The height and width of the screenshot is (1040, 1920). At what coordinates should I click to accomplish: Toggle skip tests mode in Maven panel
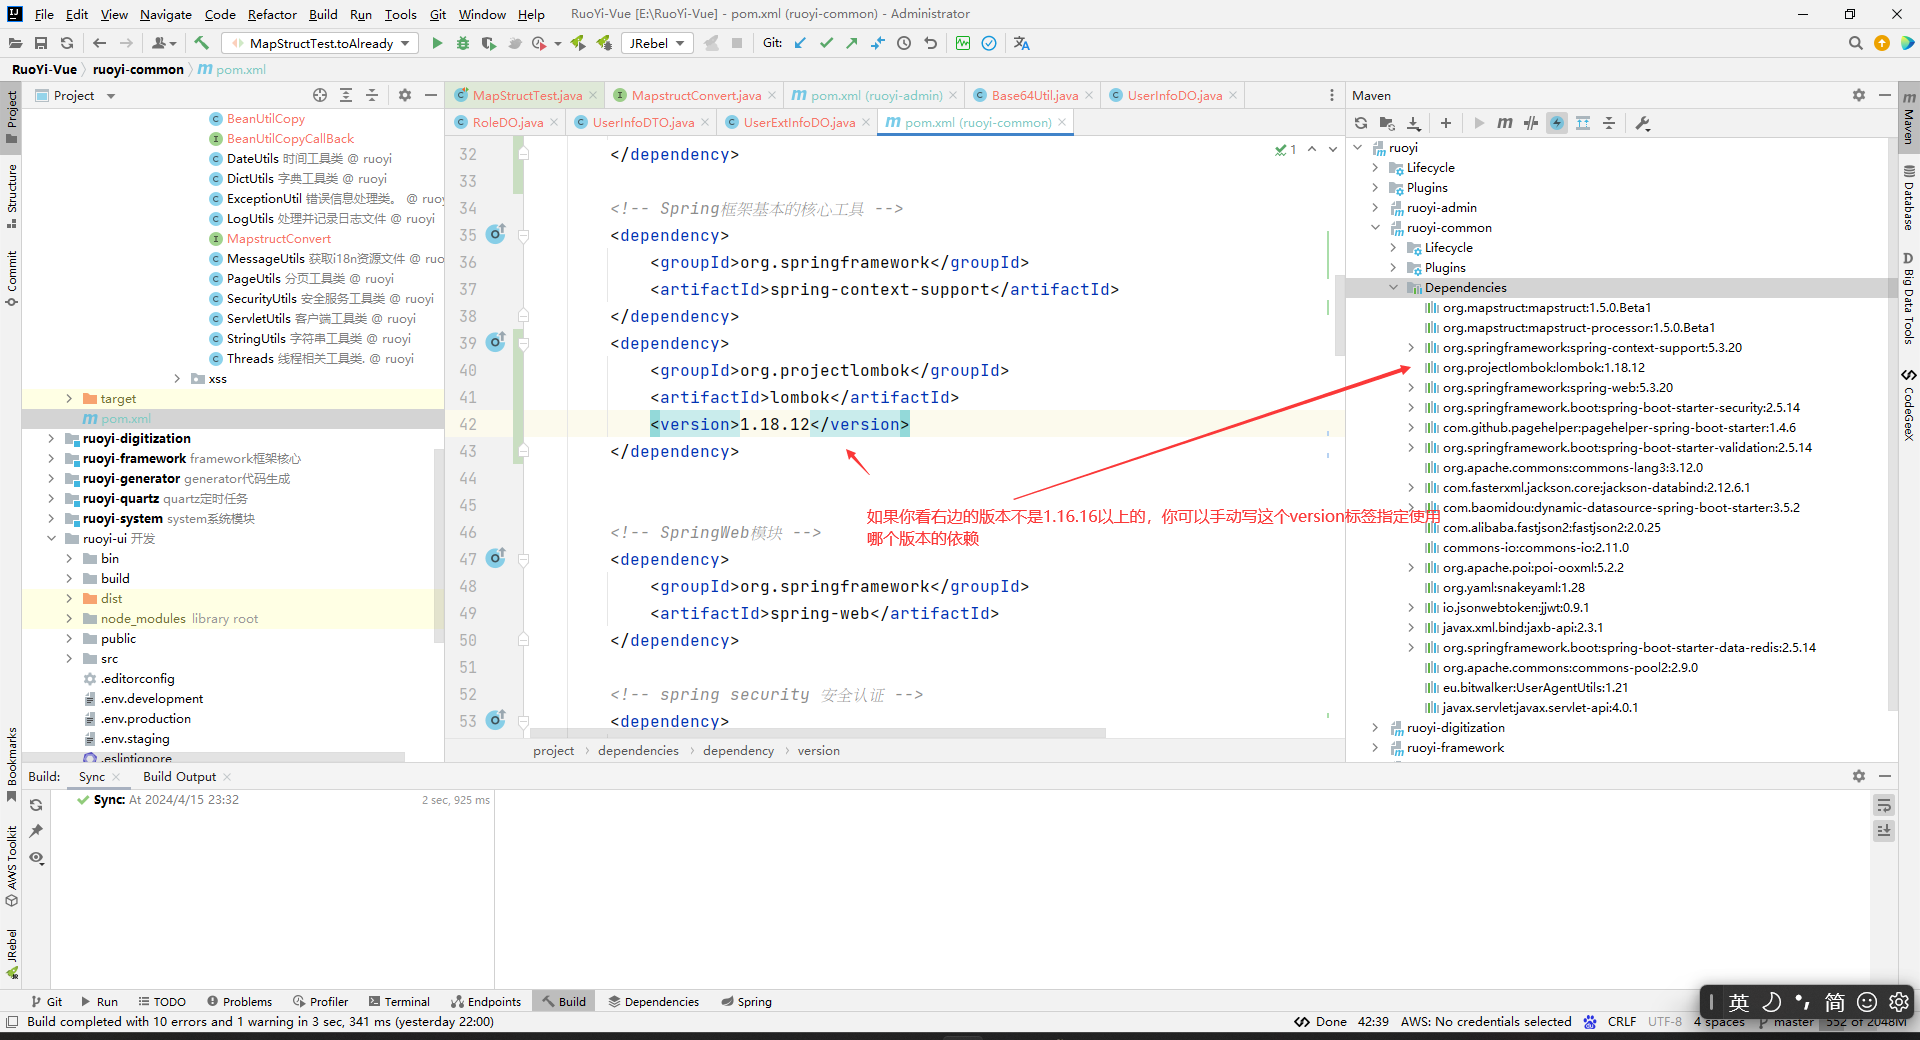point(1531,123)
